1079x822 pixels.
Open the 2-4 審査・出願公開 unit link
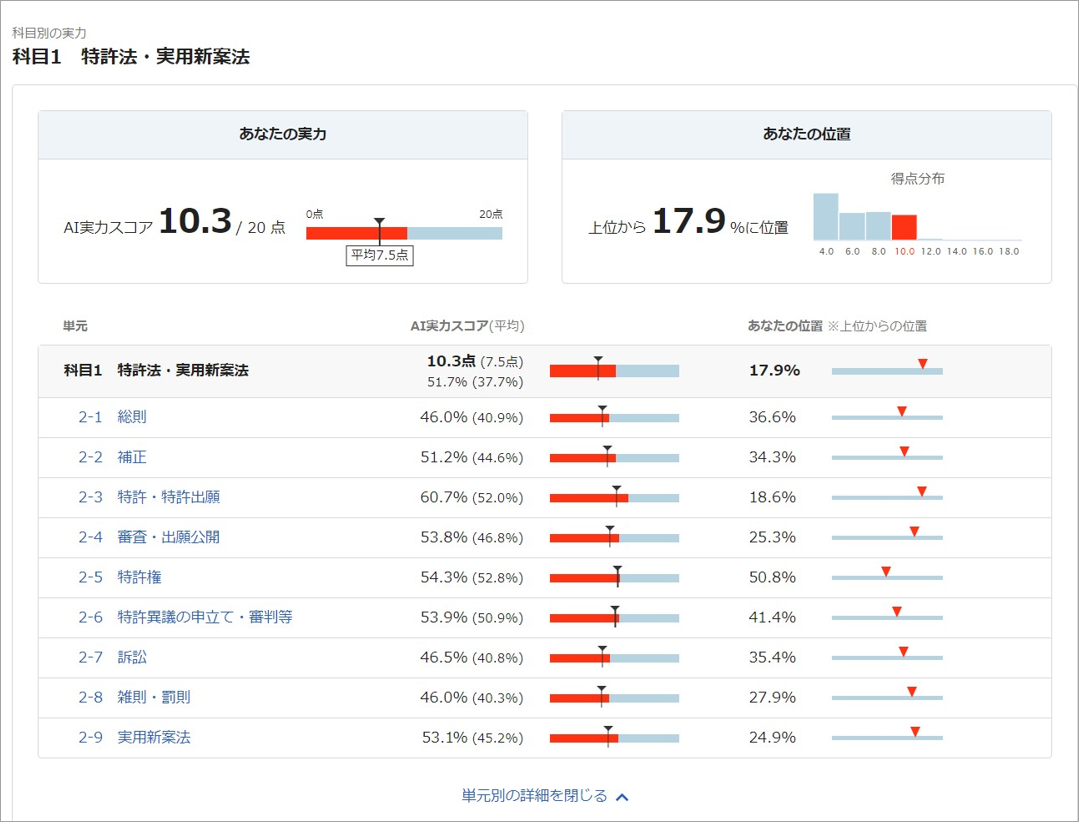(149, 537)
